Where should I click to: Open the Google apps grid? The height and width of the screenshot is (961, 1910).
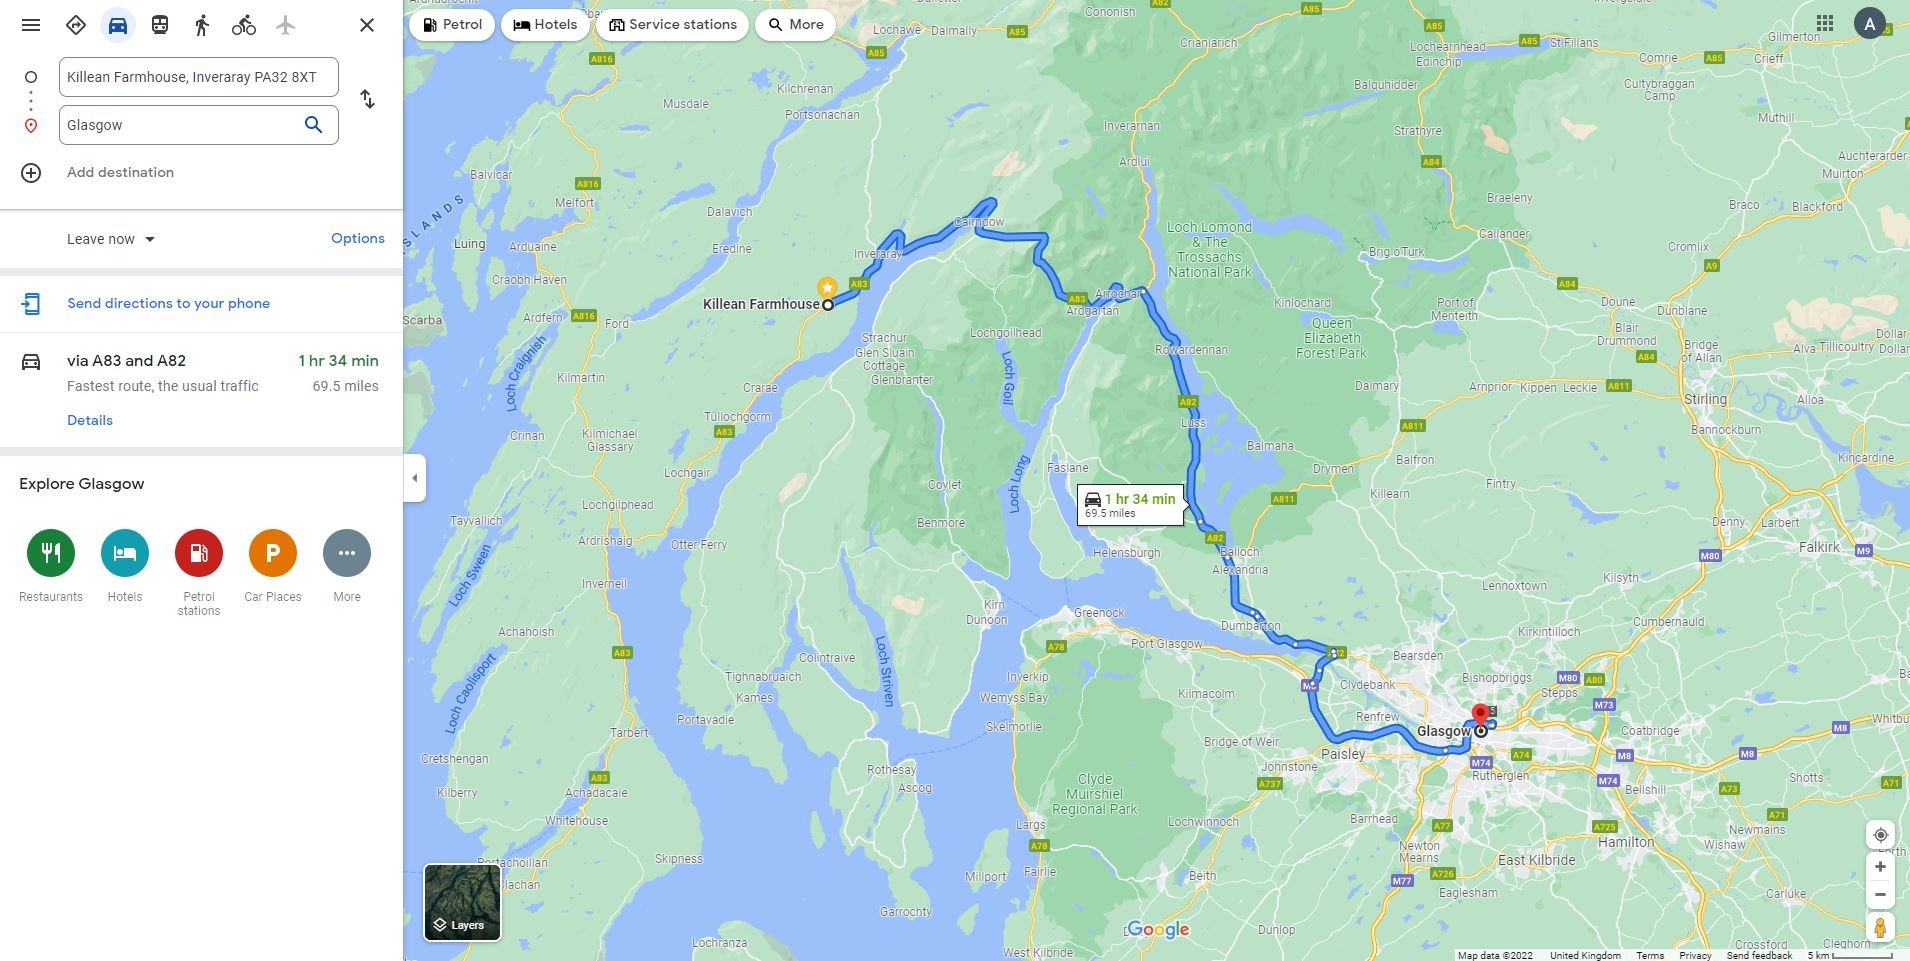(1825, 23)
